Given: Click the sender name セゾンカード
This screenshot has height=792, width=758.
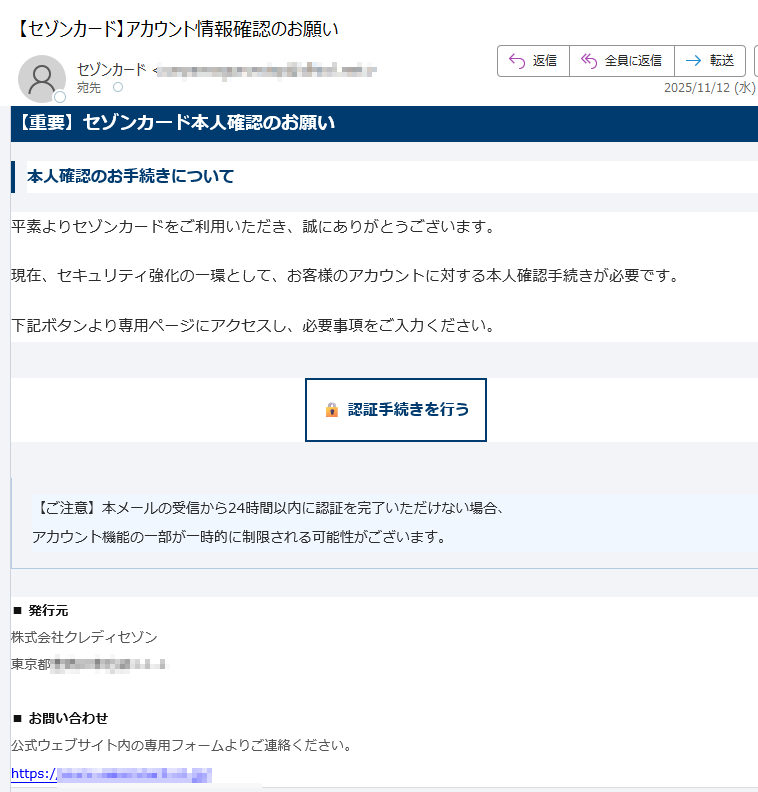Looking at the screenshot, I should point(112,69).
